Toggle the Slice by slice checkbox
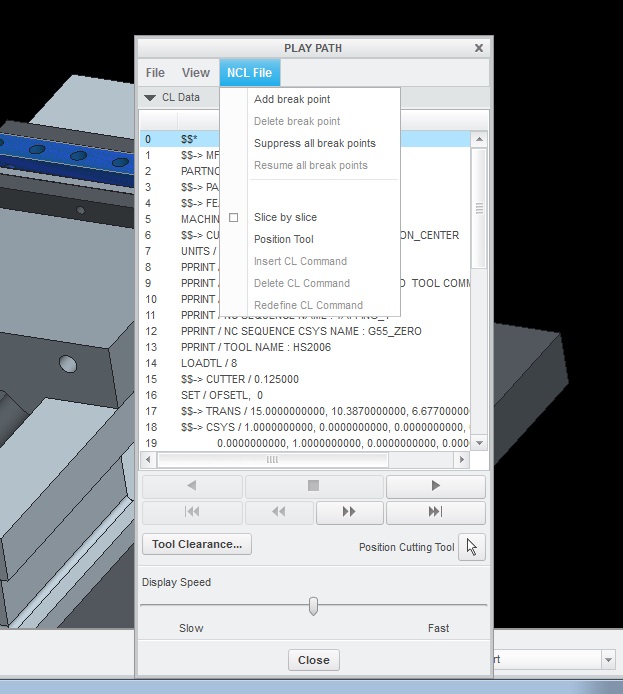Image resolution: width=623 pixels, height=694 pixels. pos(234,217)
